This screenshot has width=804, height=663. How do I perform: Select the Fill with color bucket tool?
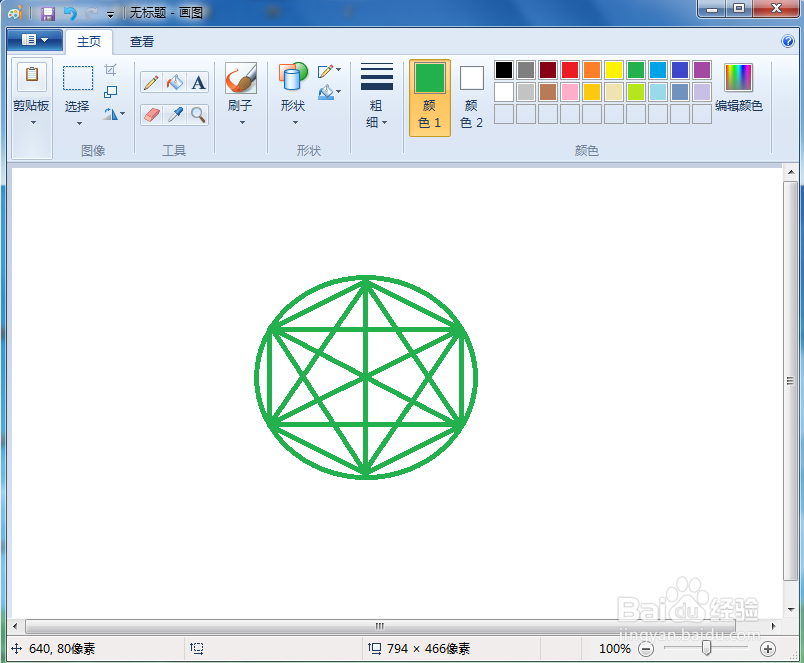click(x=175, y=83)
